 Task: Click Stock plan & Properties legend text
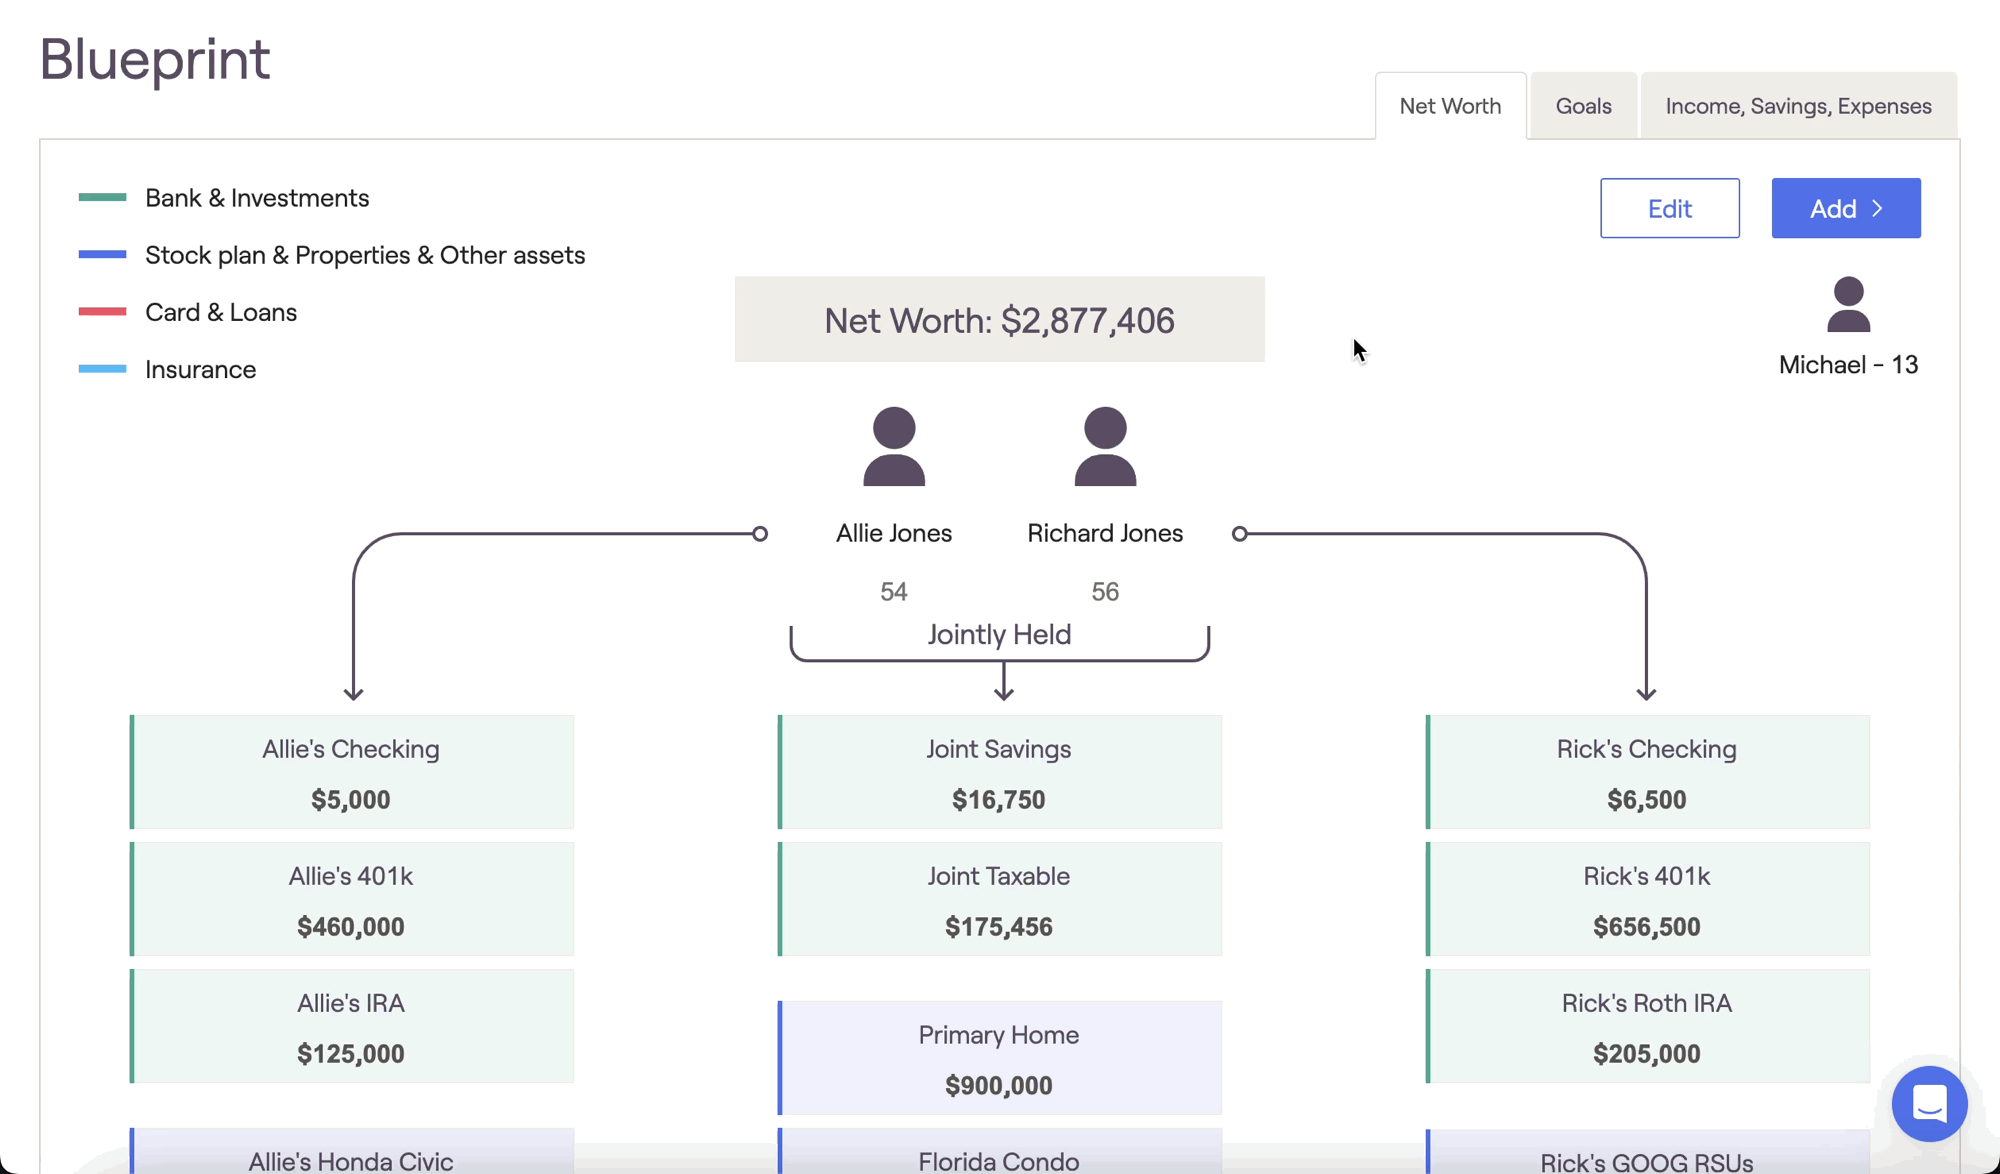(x=365, y=255)
